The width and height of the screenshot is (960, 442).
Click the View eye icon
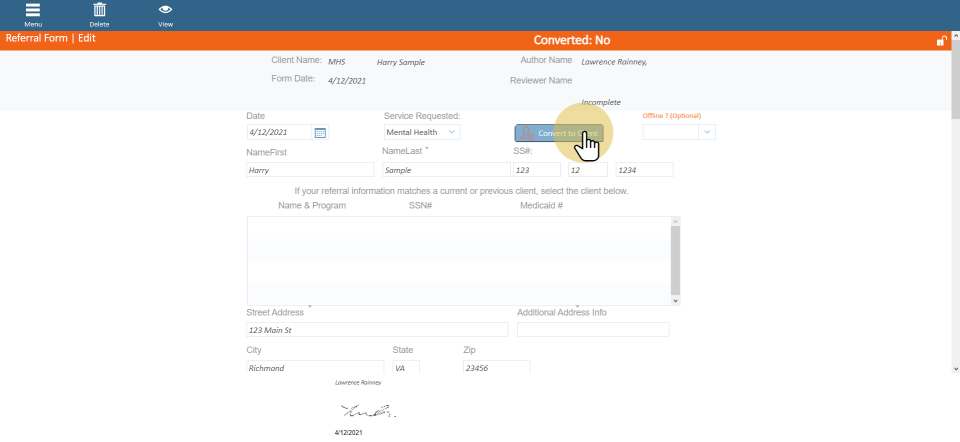[165, 11]
